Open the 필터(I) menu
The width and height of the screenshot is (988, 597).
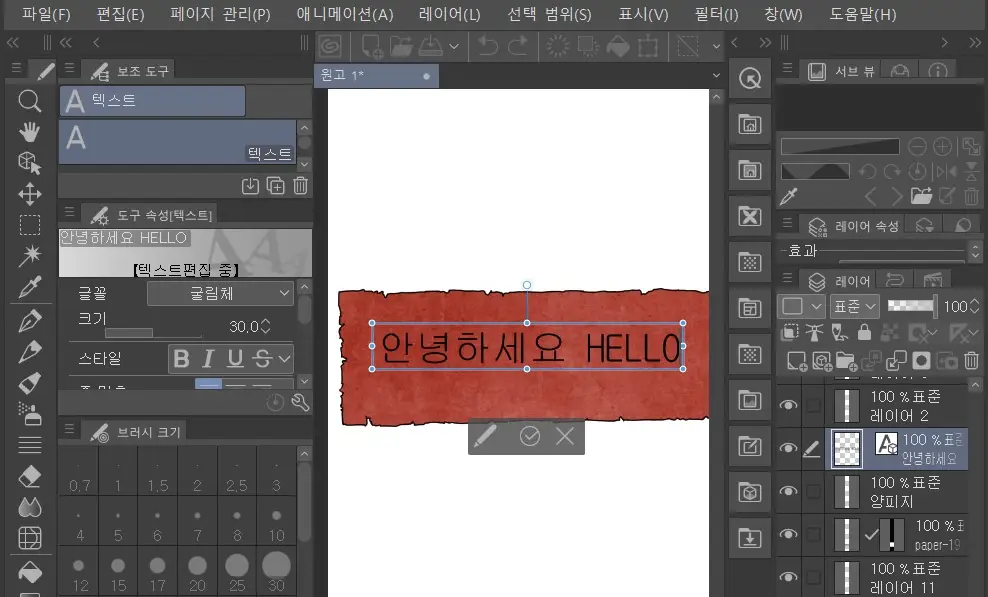tap(716, 14)
